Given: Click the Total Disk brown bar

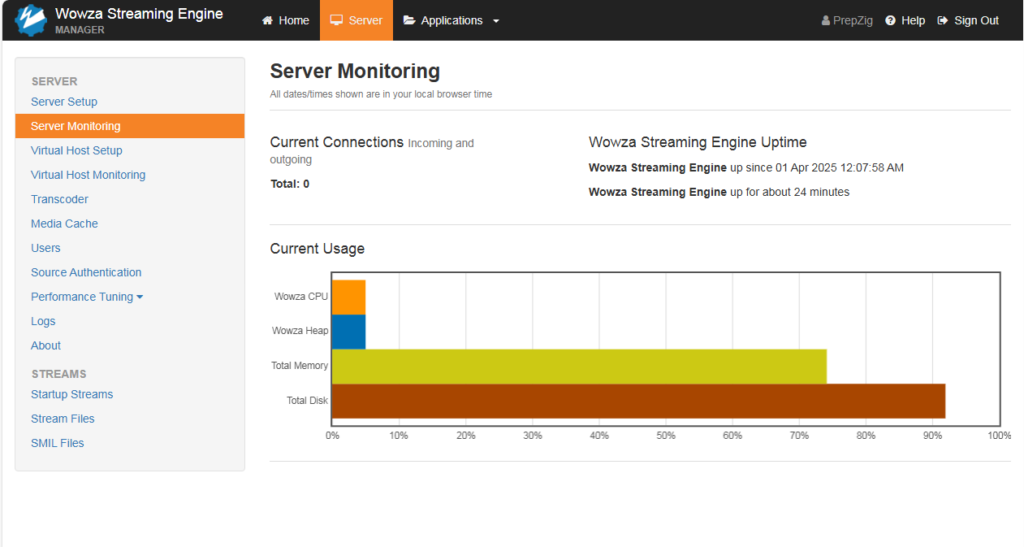Looking at the screenshot, I should pyautogui.click(x=639, y=401).
